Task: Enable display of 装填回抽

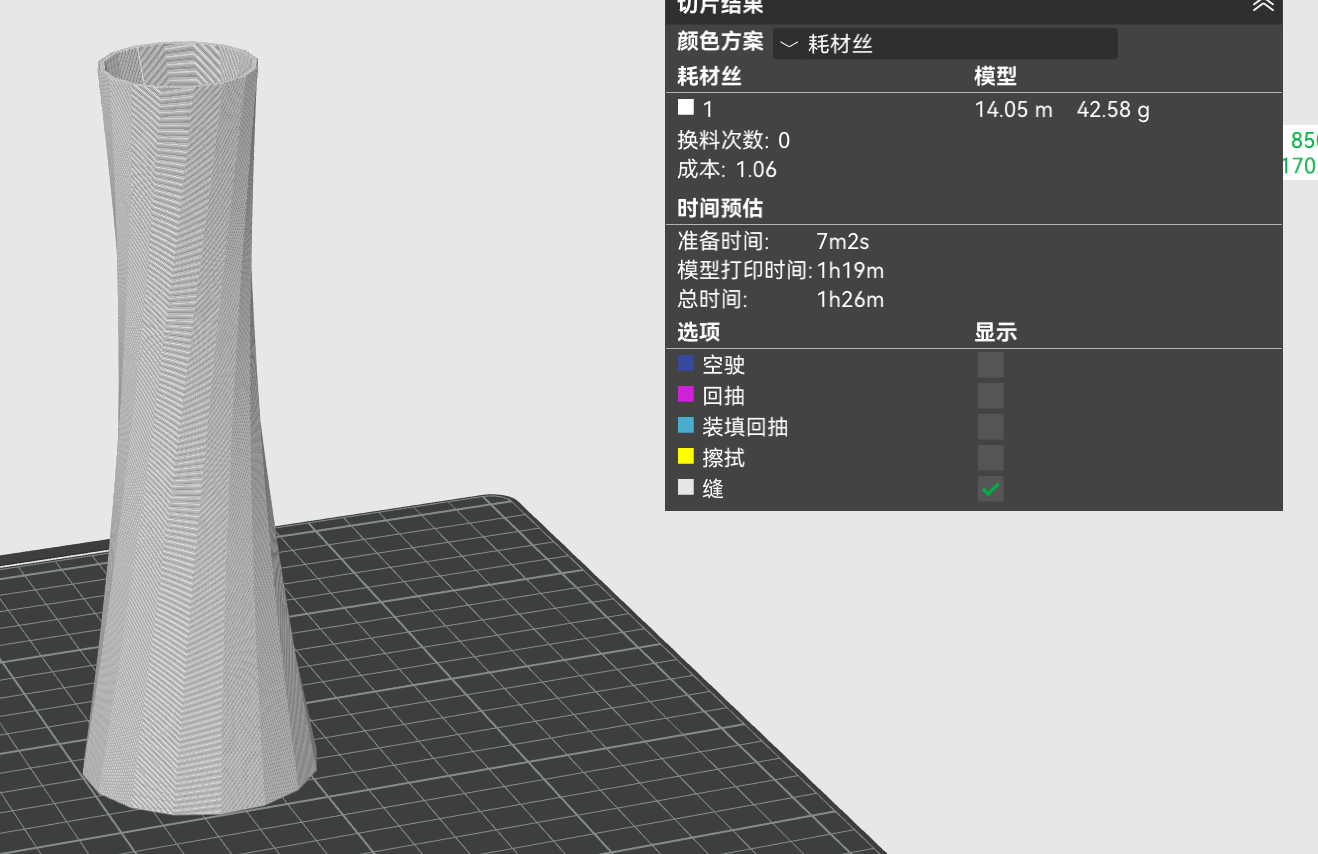Action: click(x=990, y=427)
